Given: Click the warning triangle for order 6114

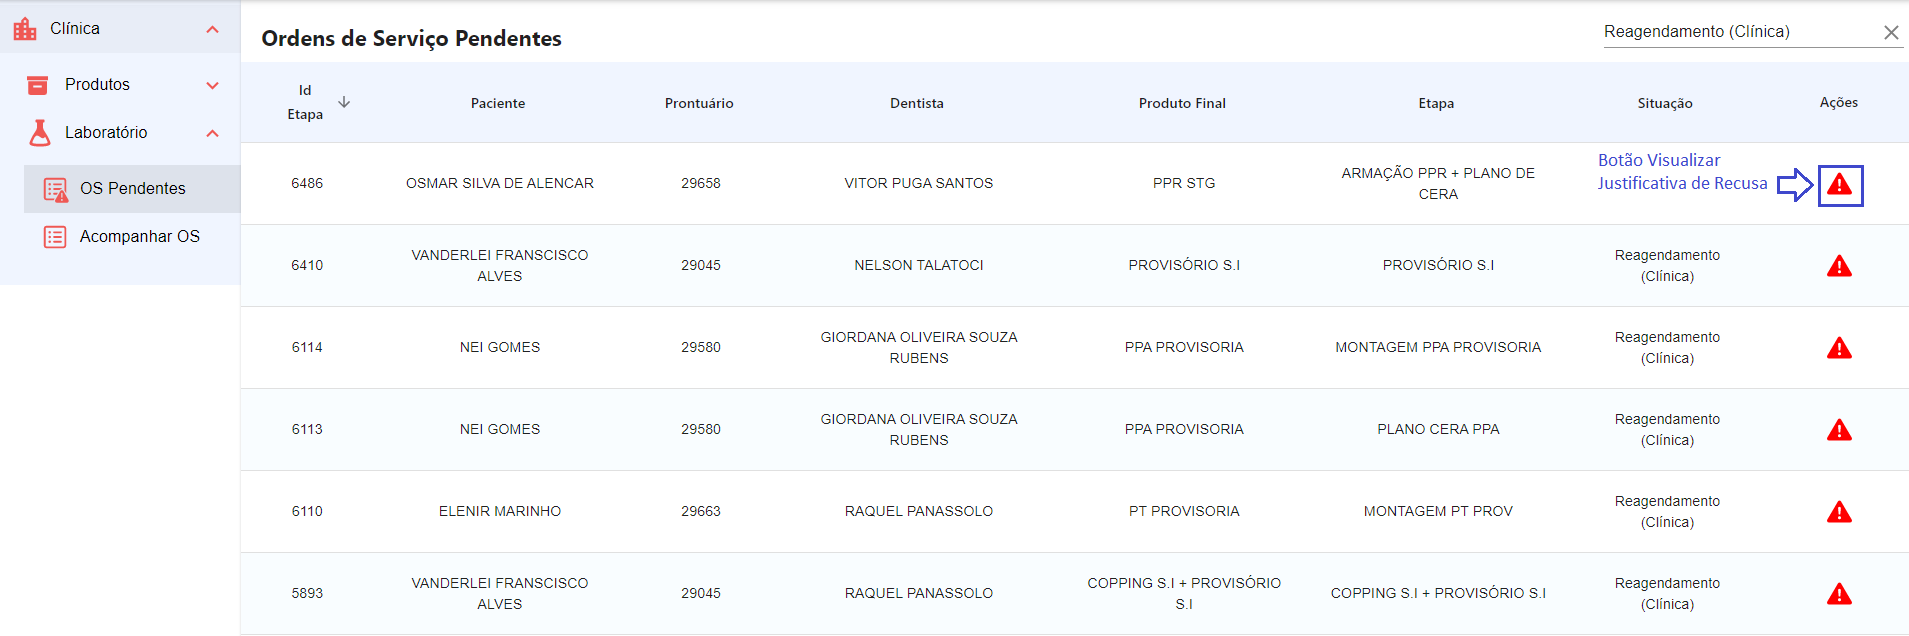Looking at the screenshot, I should [x=1839, y=349].
